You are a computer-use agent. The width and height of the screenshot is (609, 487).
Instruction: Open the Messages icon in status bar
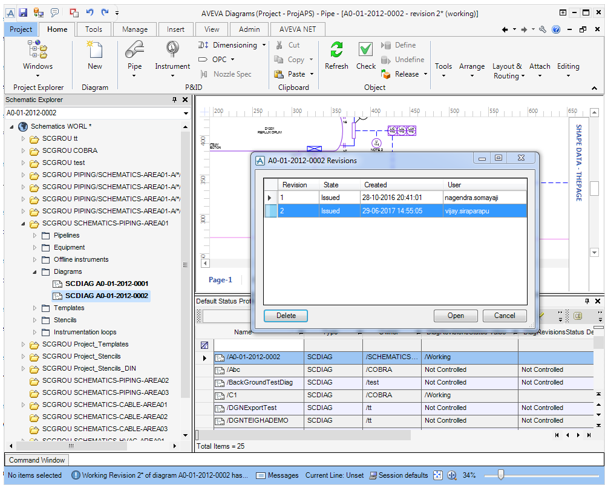261,475
